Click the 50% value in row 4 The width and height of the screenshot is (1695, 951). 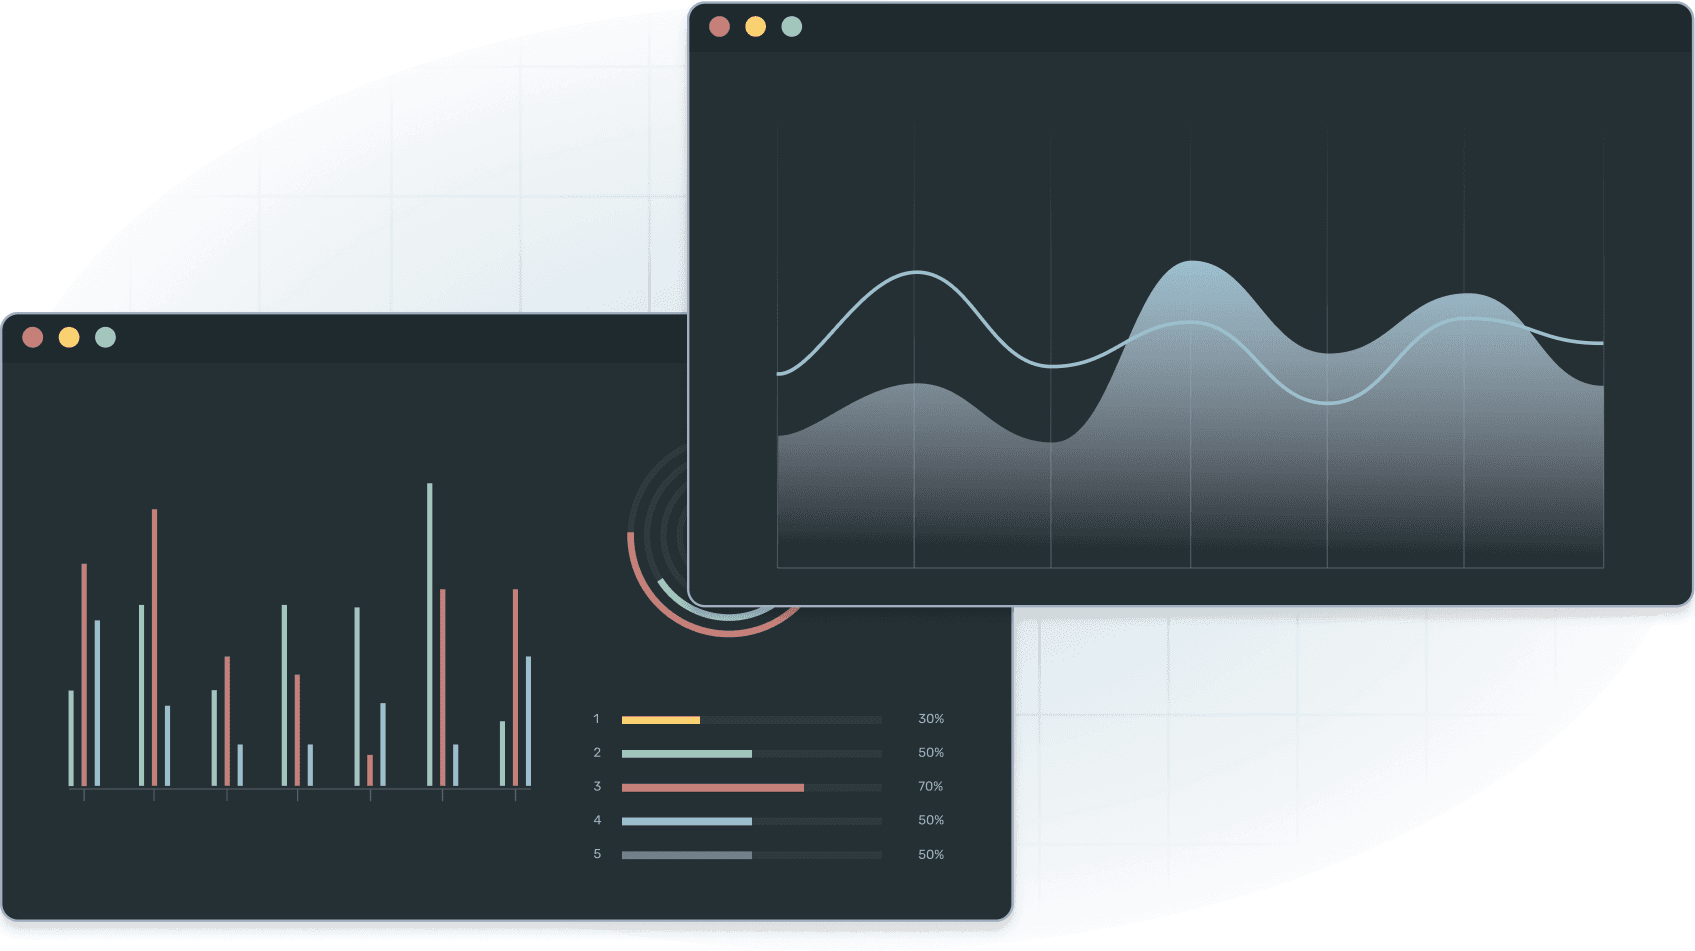pos(931,820)
